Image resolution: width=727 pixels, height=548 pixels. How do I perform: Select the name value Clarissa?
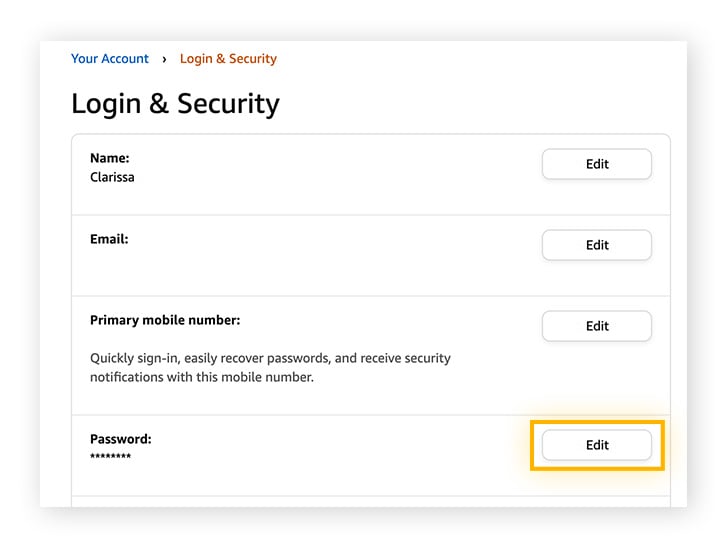pyautogui.click(x=114, y=177)
